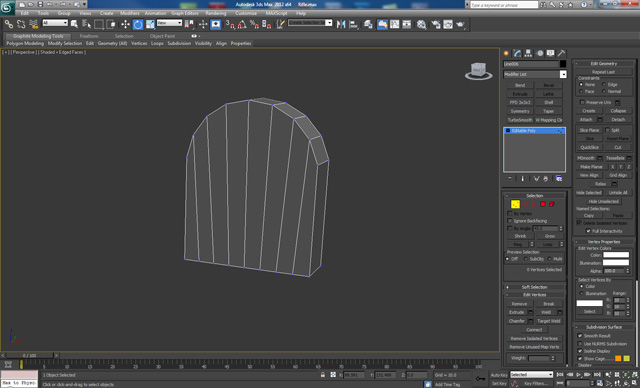640x388 pixels.
Task: Toggle the 3D Snaps tool
Action: (x=230, y=24)
